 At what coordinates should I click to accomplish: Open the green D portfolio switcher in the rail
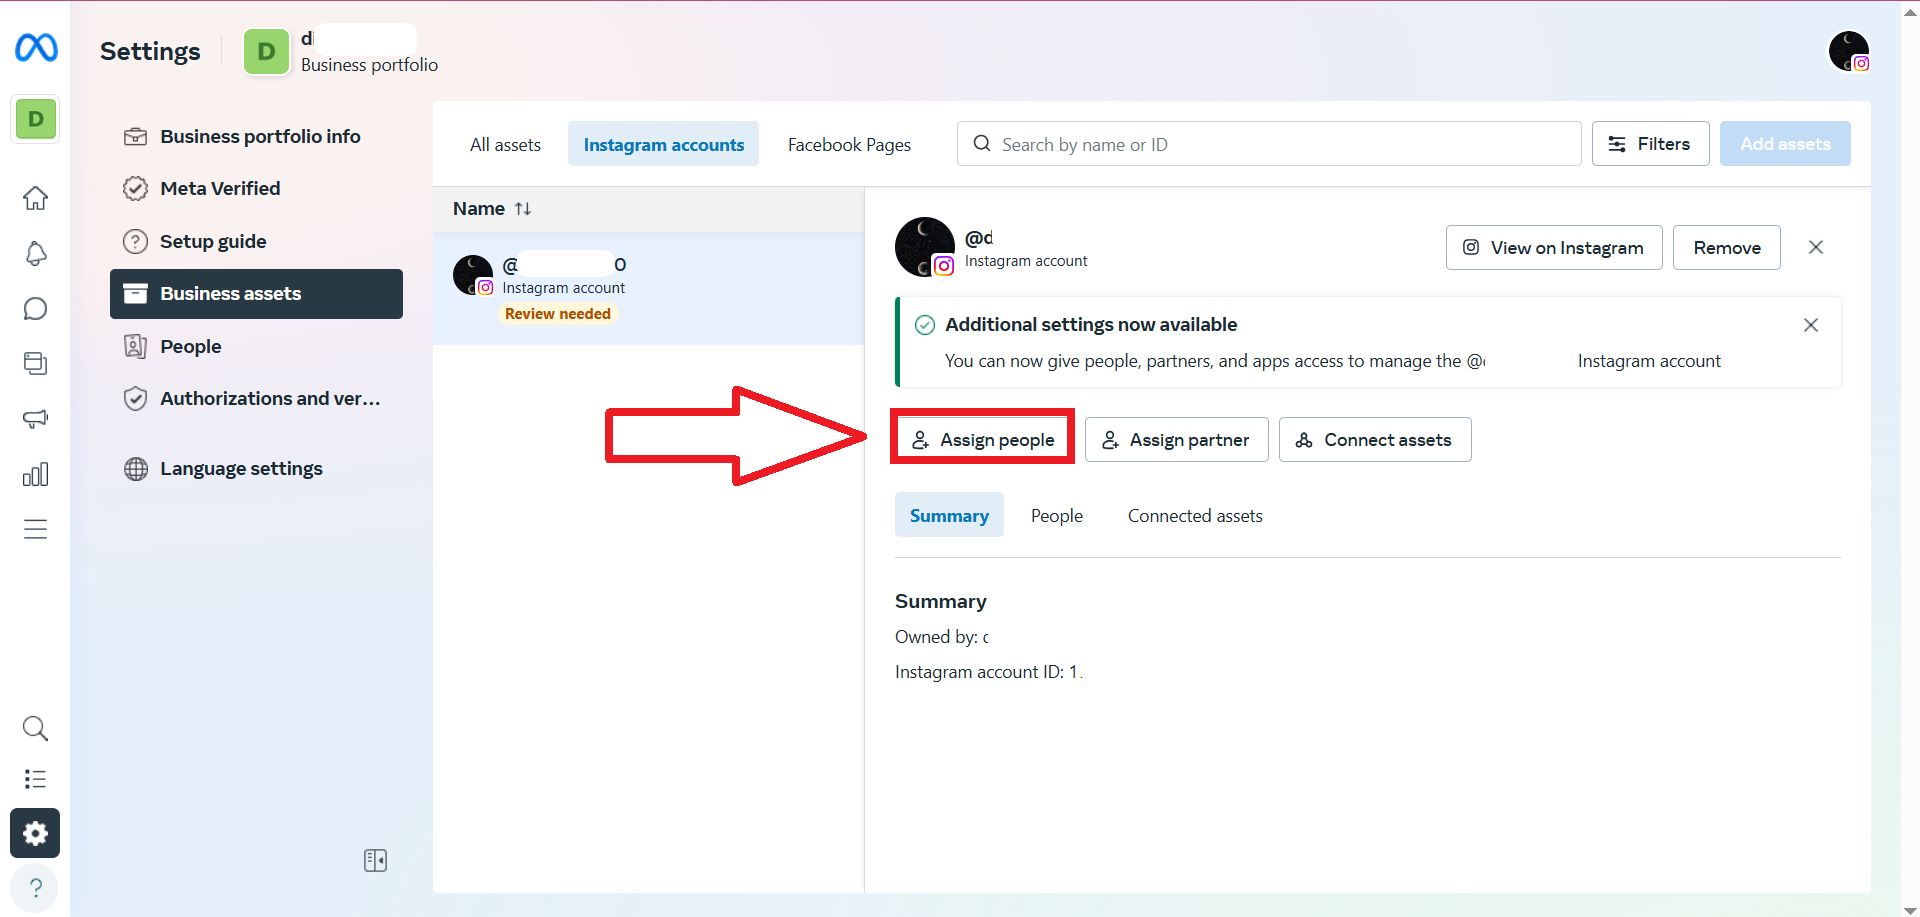pos(35,119)
